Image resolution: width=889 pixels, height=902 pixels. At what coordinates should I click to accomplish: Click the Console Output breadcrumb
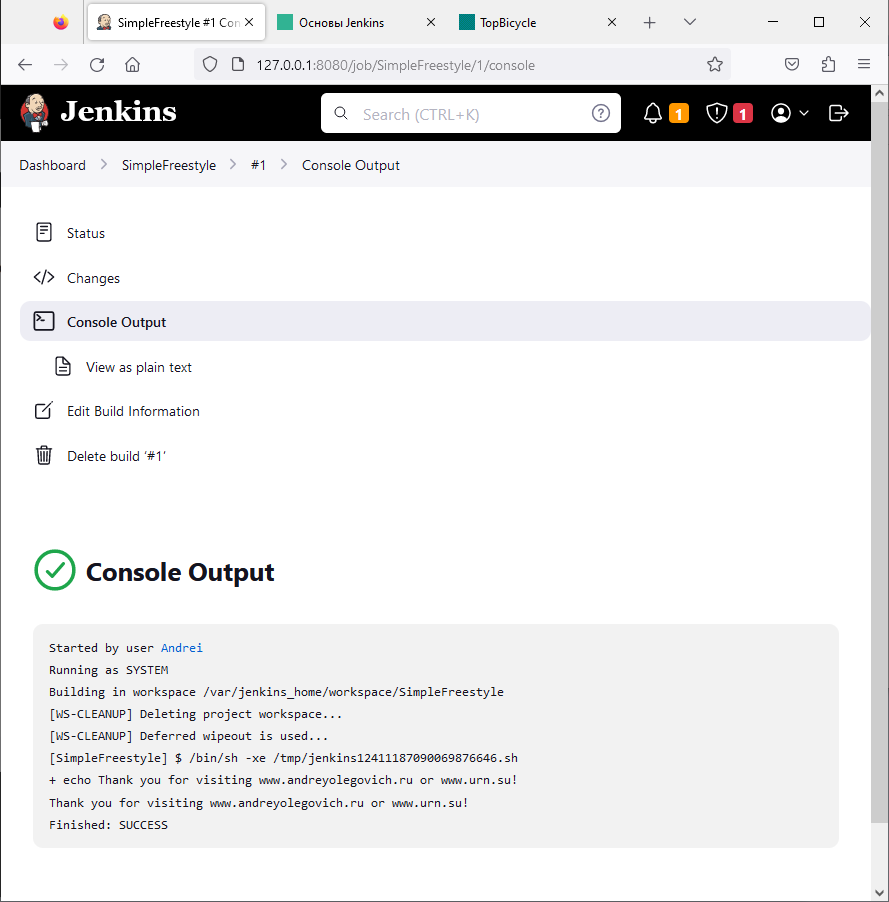coord(350,165)
